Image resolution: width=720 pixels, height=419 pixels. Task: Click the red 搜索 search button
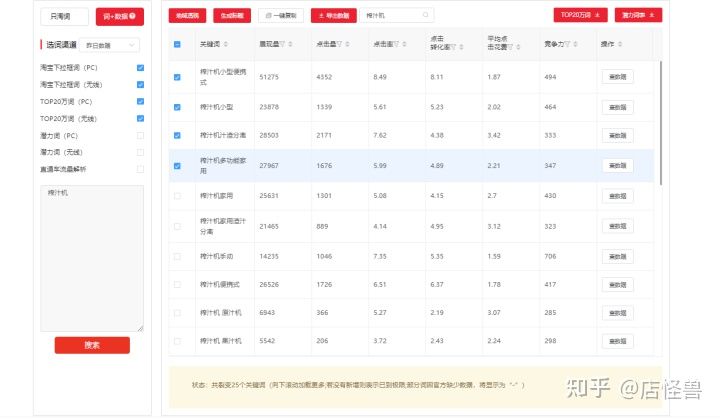(x=92, y=345)
